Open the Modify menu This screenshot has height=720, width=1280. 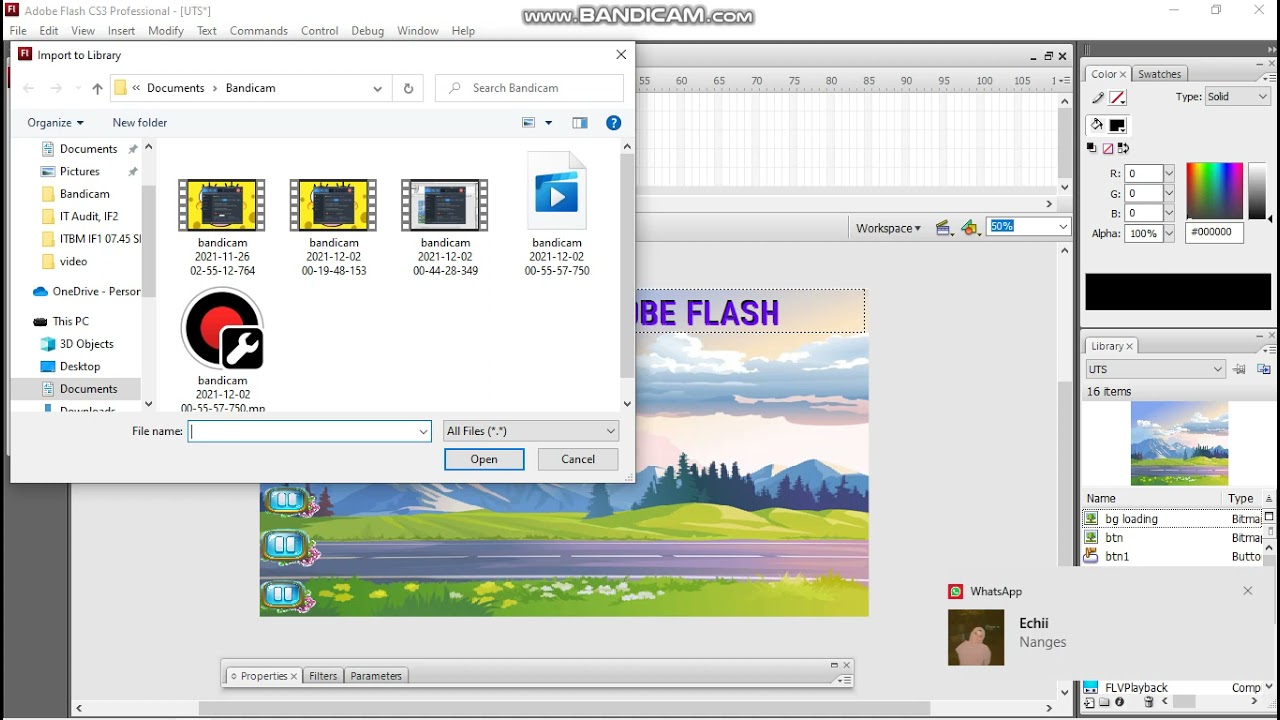[165, 31]
